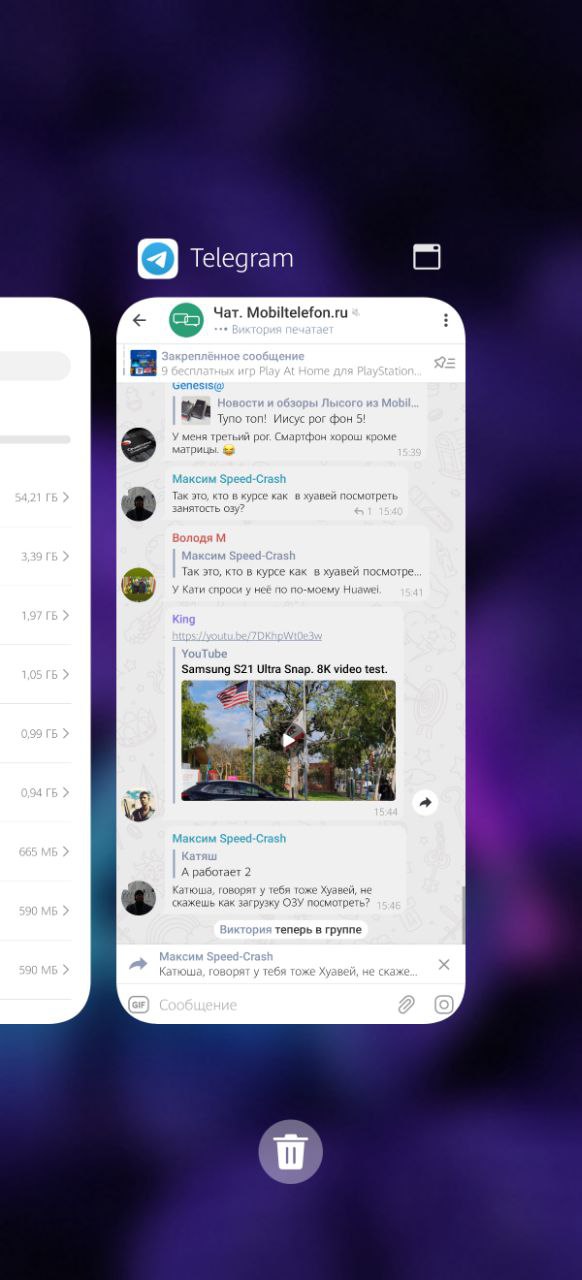The image size is (582, 1280).
Task: Open pinned message thumbnail image
Action: click(143, 363)
